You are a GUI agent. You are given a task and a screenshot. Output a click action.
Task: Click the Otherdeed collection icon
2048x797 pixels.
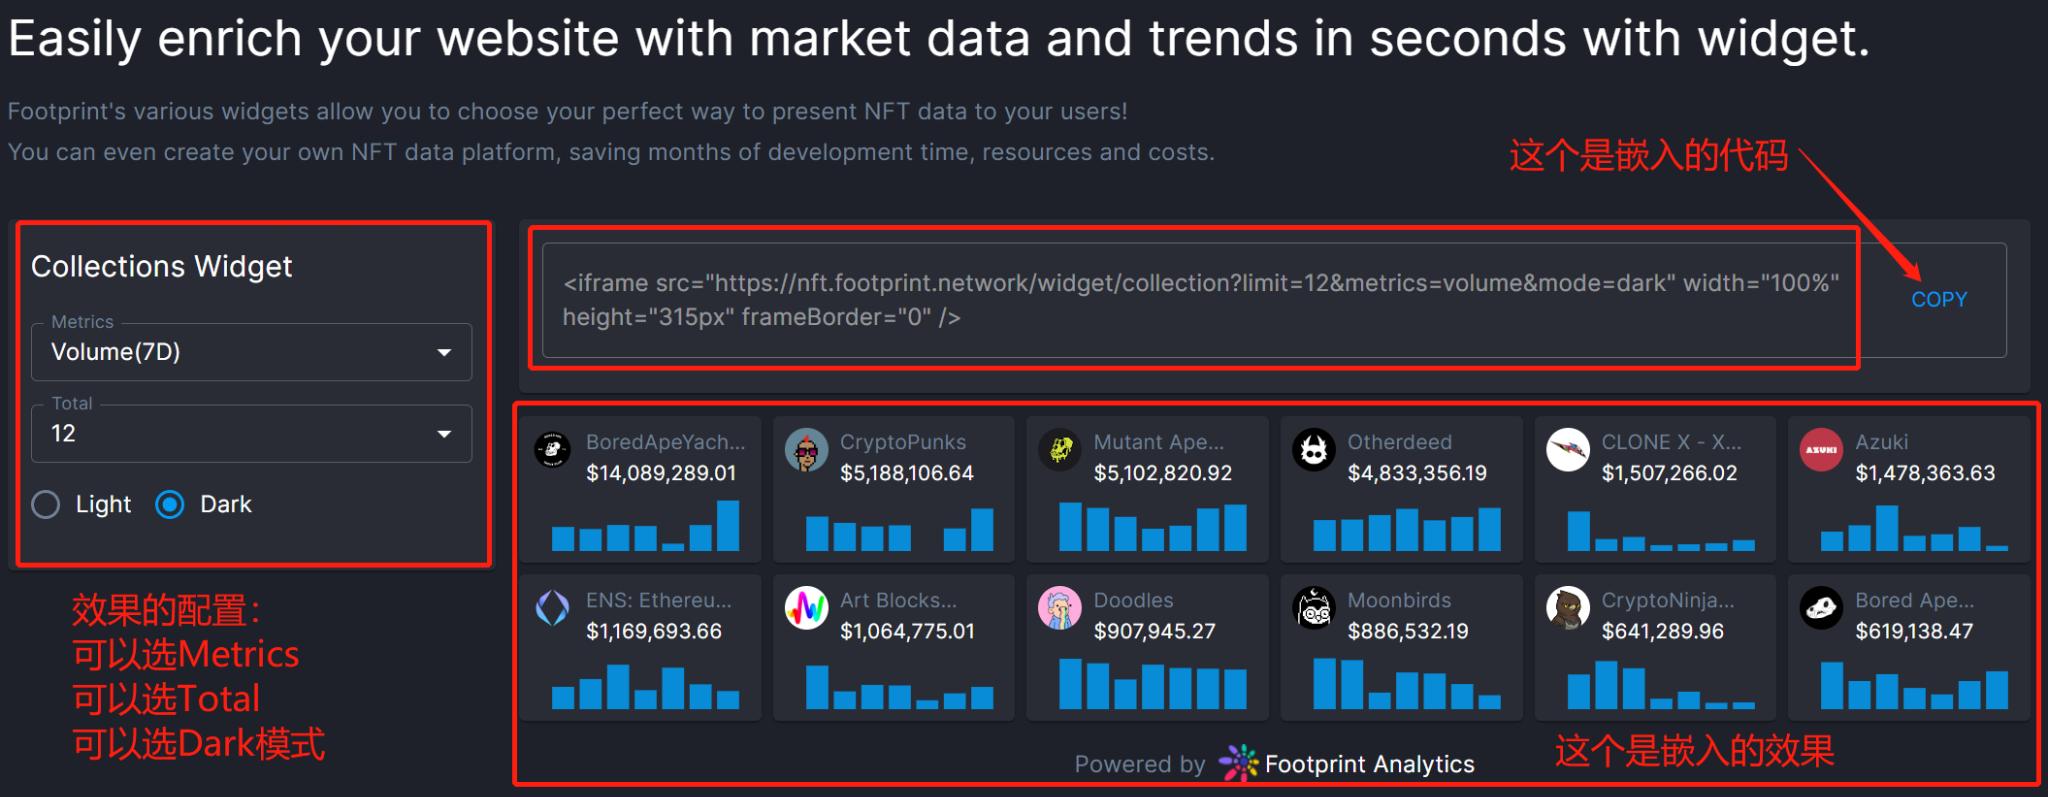pyautogui.click(x=1314, y=450)
